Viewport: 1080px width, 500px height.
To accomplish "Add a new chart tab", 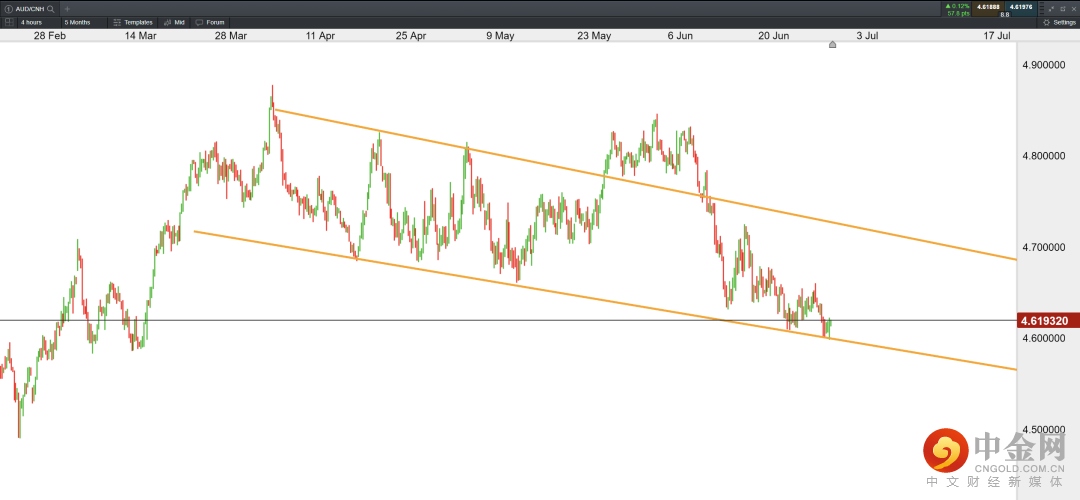I will pyautogui.click(x=67, y=9).
